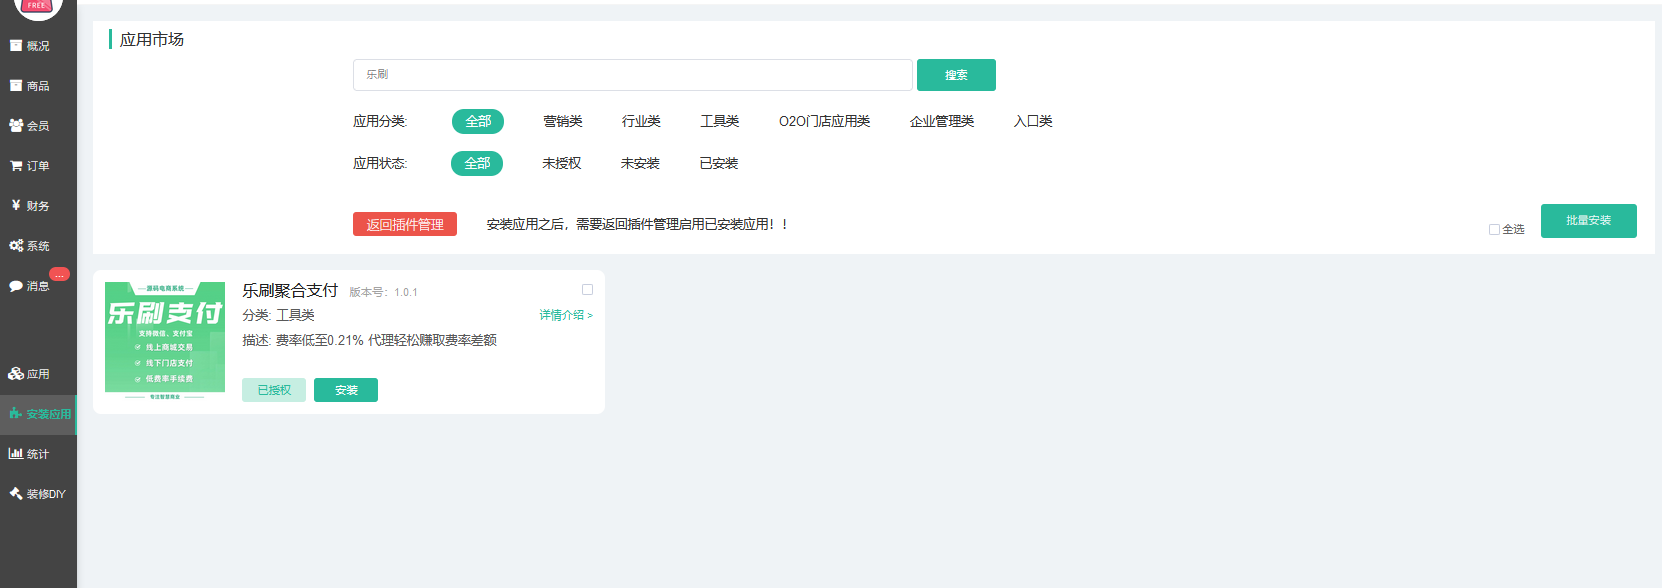This screenshot has height=588, width=1662.
Task: Select the 工具类 category filter
Action: point(719,121)
